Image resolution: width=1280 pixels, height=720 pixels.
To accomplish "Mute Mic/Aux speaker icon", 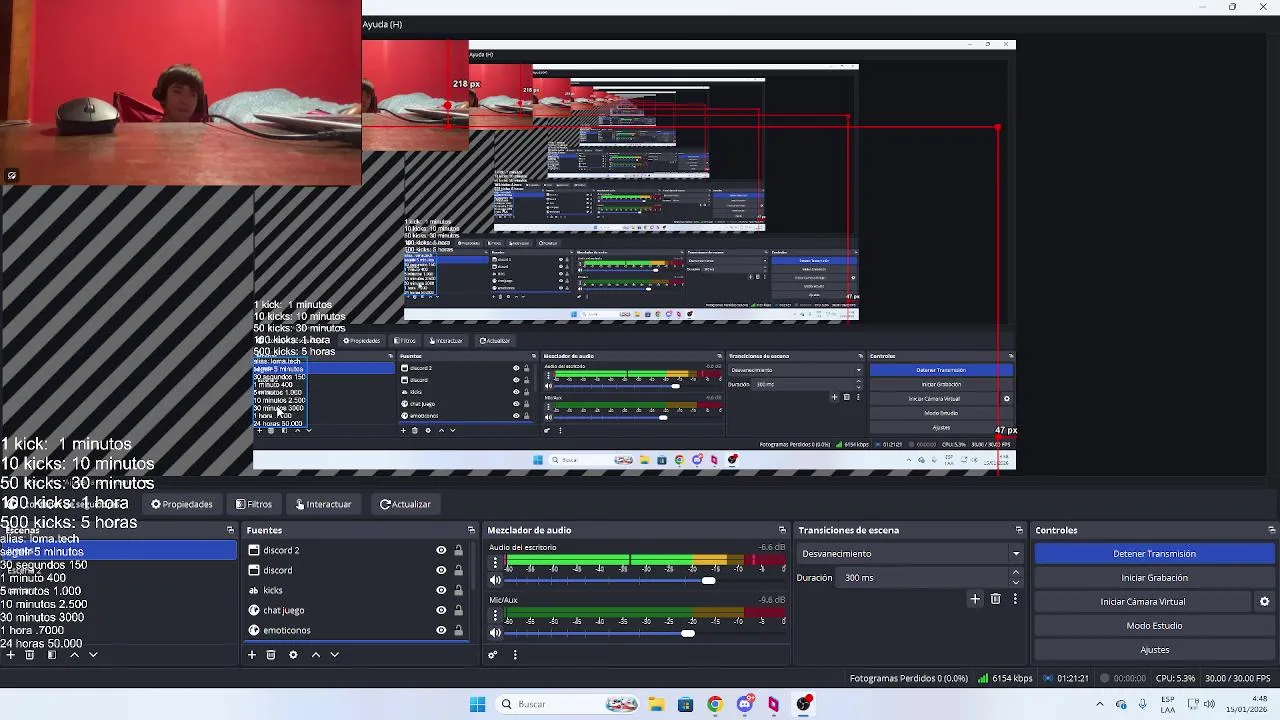I will point(495,632).
